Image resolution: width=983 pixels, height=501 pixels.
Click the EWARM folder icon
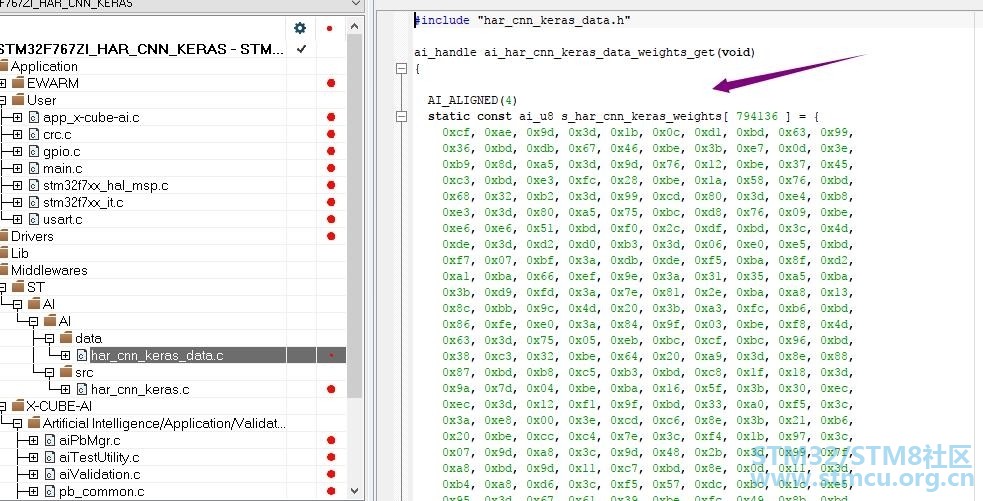point(18,83)
